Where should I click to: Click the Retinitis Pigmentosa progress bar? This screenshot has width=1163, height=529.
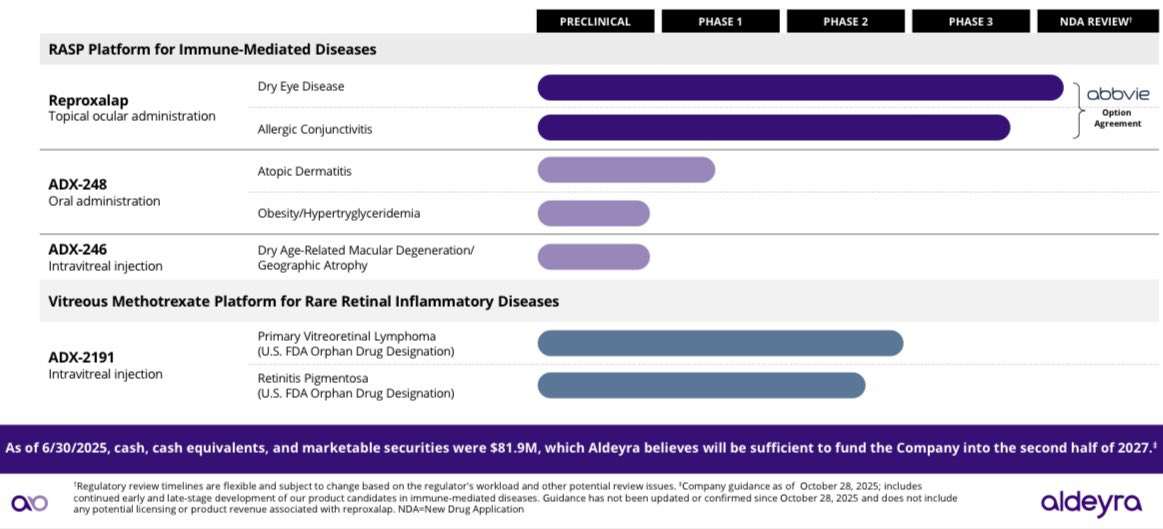701,386
